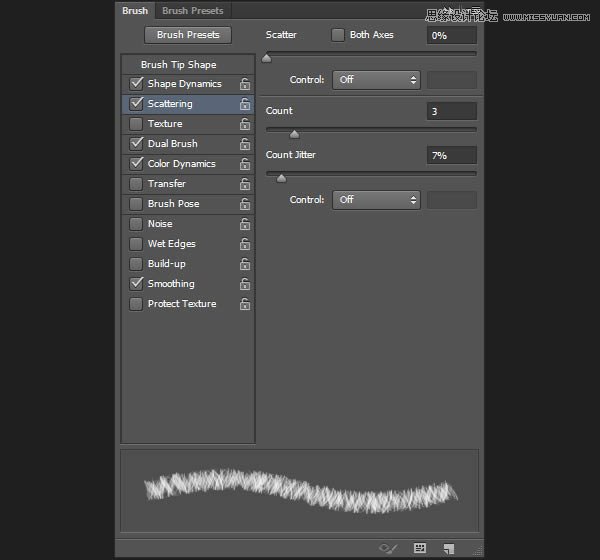
Task: Open the Dual Brush settings row
Action: click(188, 144)
